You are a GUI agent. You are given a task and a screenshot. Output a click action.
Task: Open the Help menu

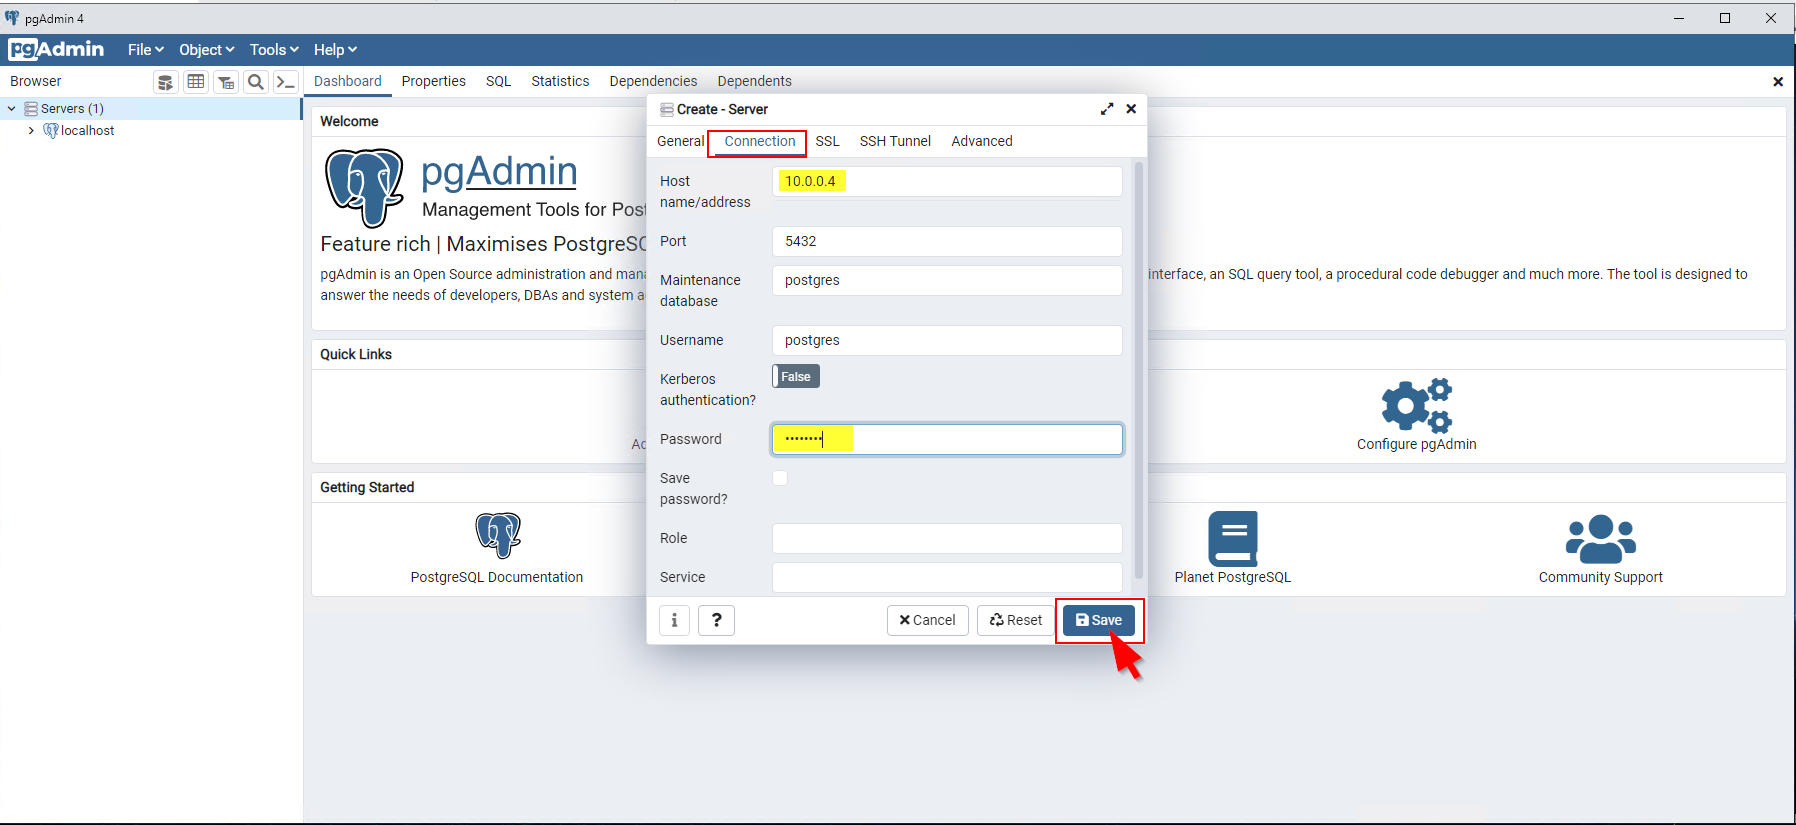pyautogui.click(x=335, y=50)
